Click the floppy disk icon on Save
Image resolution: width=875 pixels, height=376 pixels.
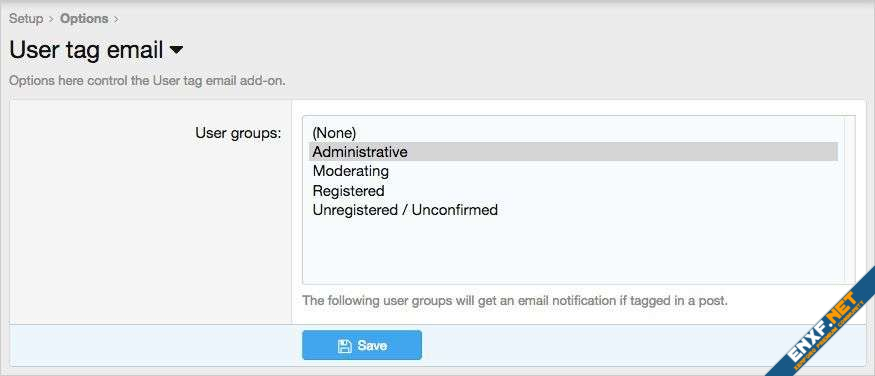pyautogui.click(x=344, y=346)
